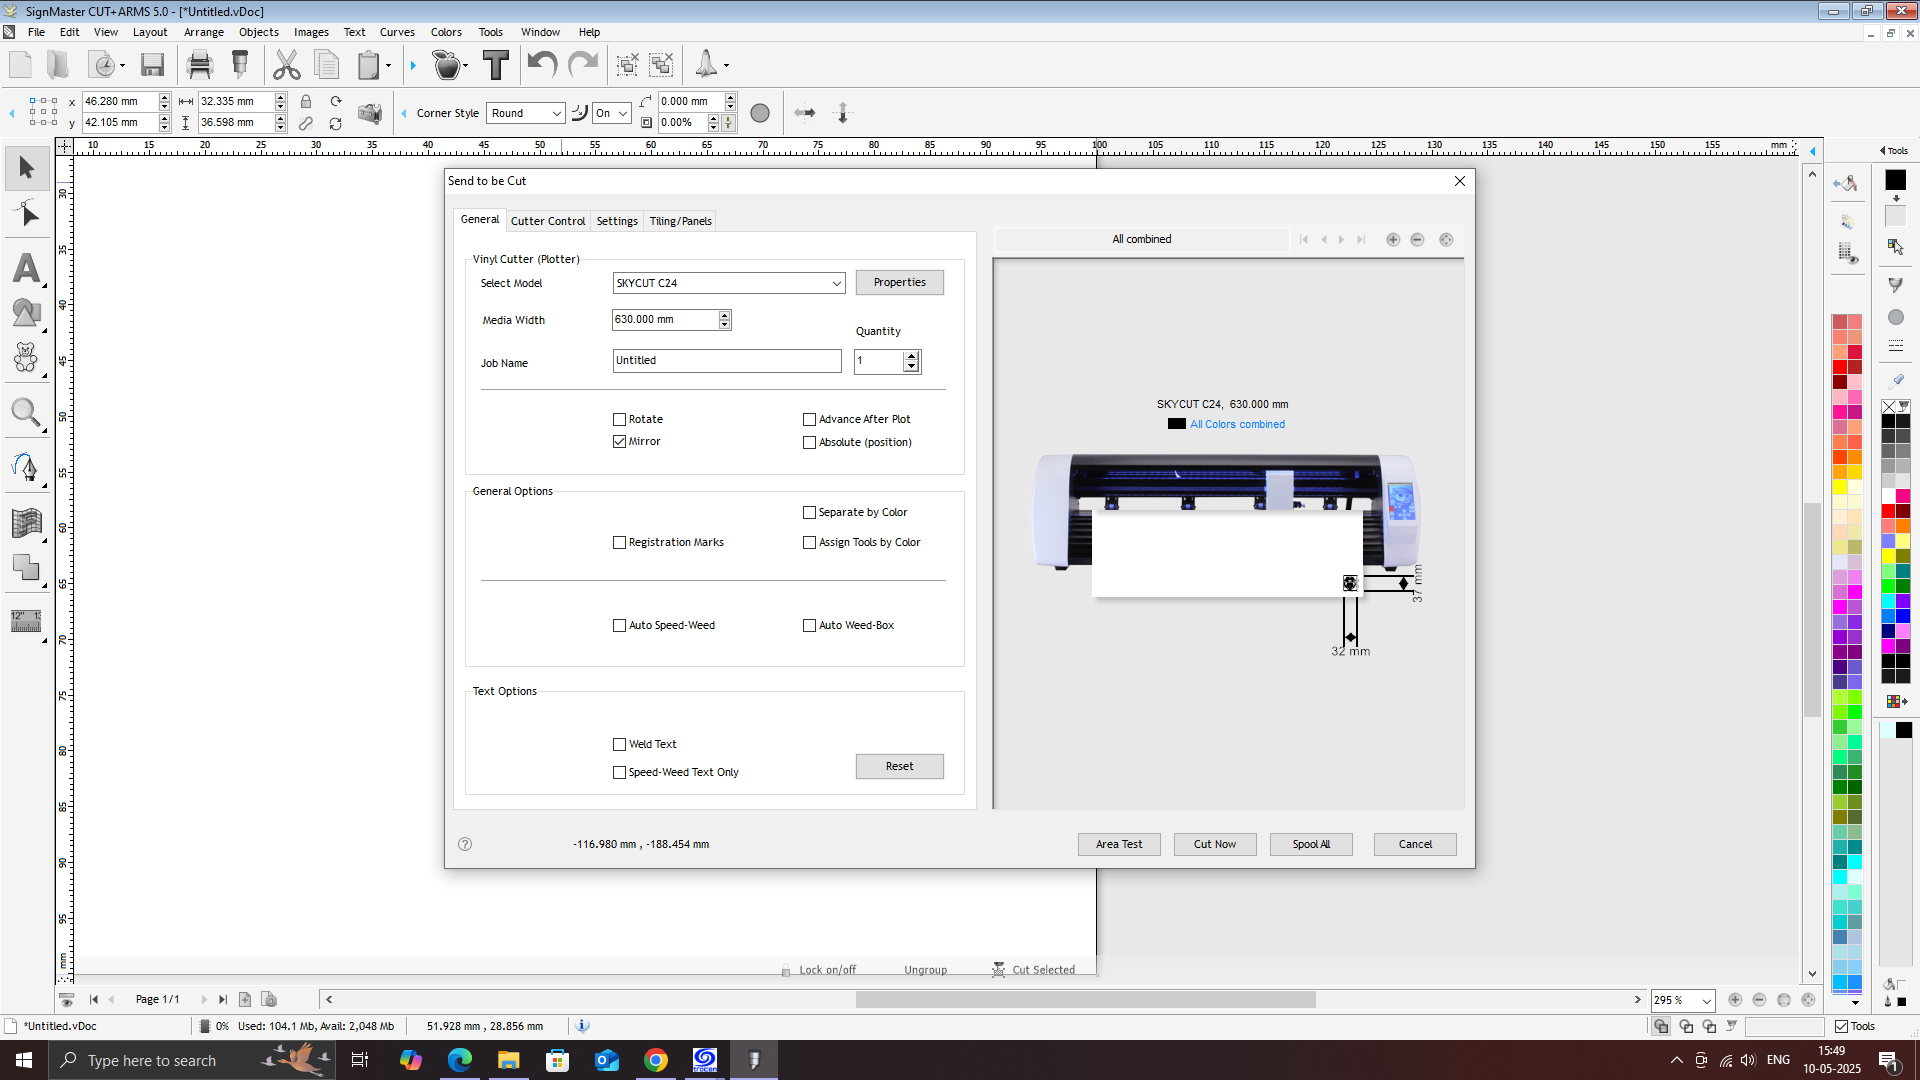Screen dimensions: 1920x1080
Task: Click the large T text toolbar icon
Action: coord(496,66)
